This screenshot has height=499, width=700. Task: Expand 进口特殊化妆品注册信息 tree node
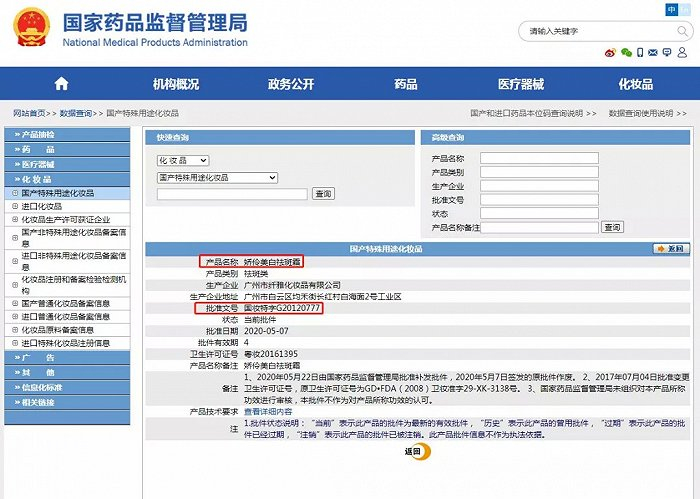coord(15,343)
